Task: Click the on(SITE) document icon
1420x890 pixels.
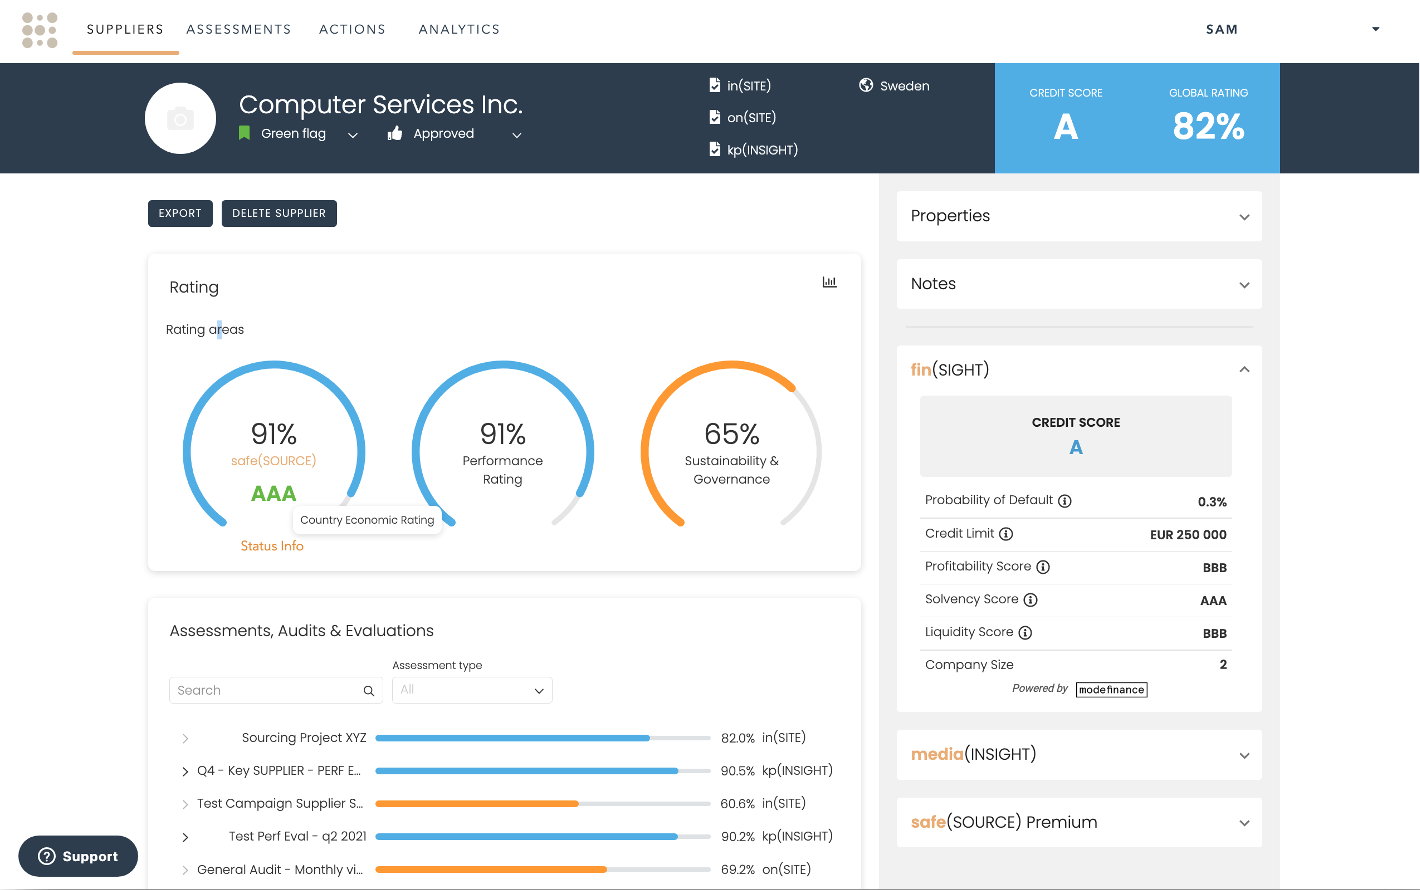Action: 715,117
